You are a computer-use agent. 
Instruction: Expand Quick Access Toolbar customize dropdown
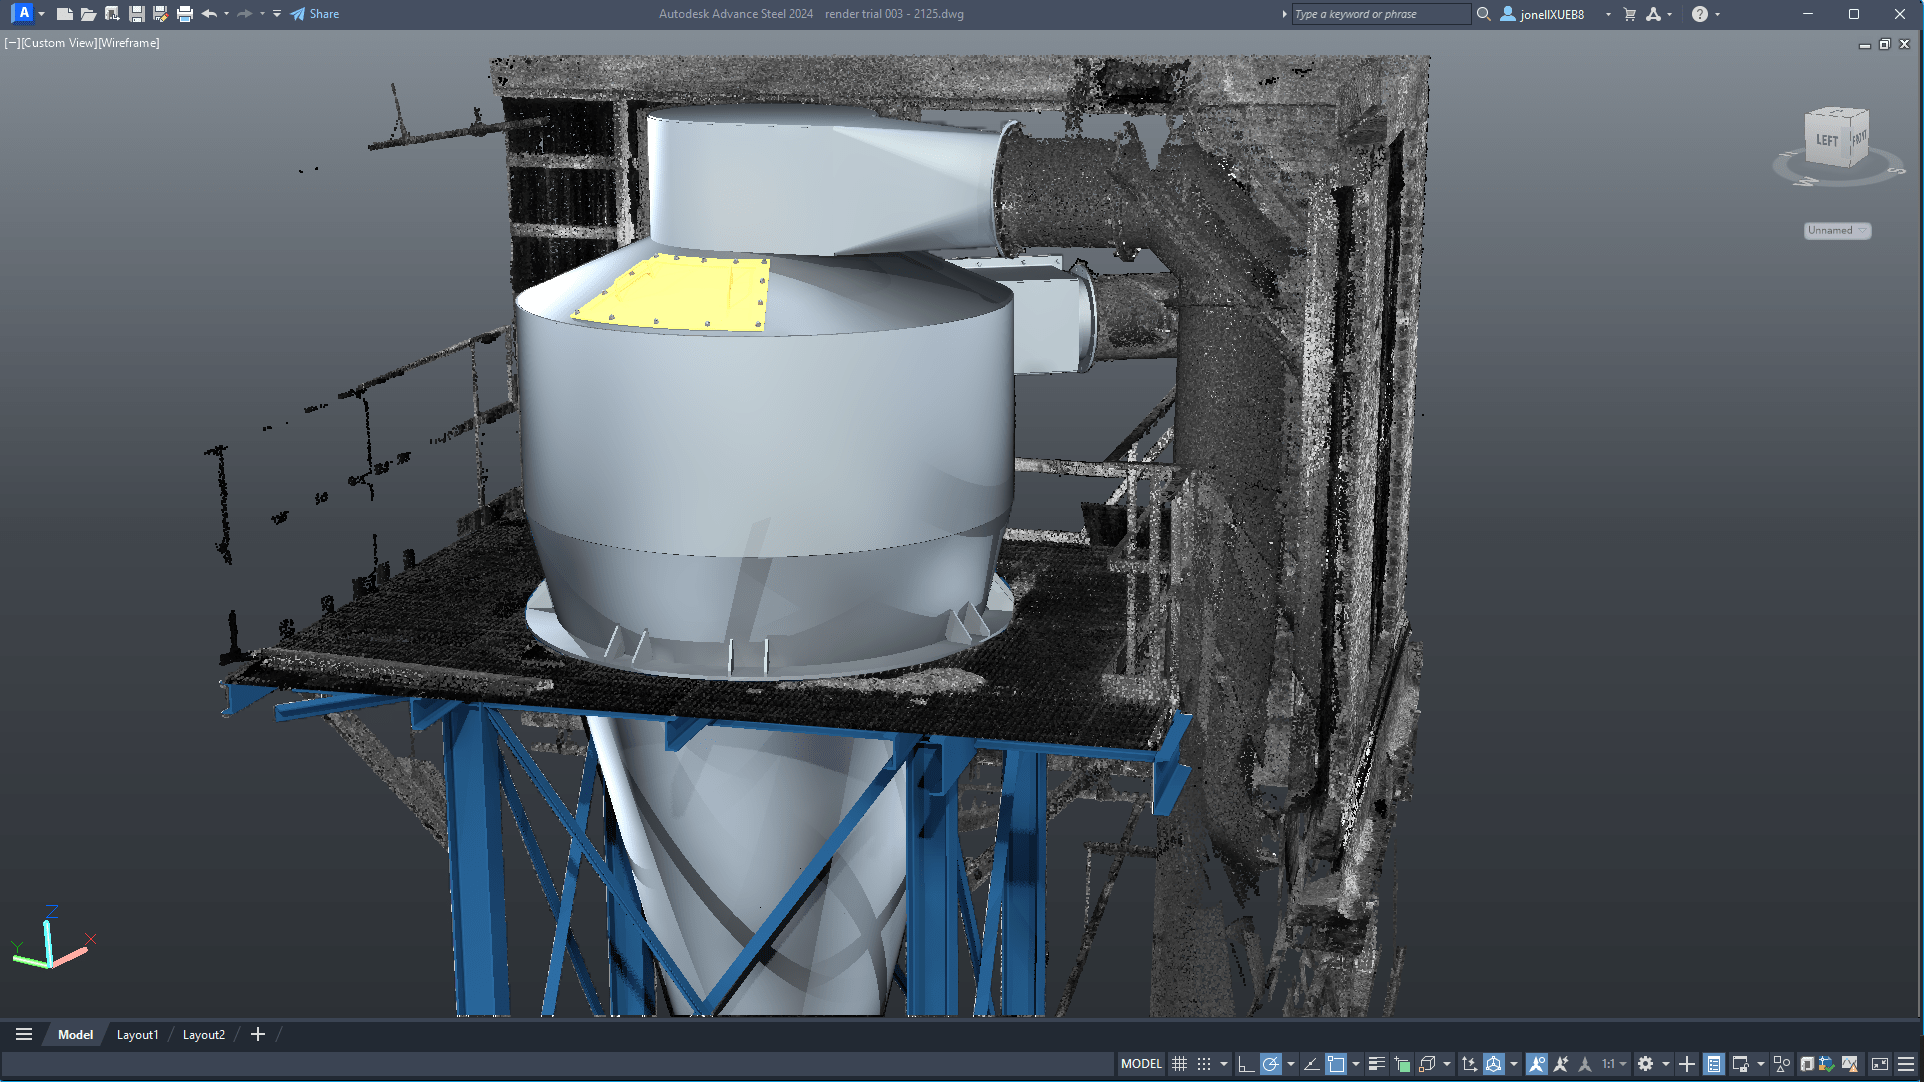tap(277, 14)
